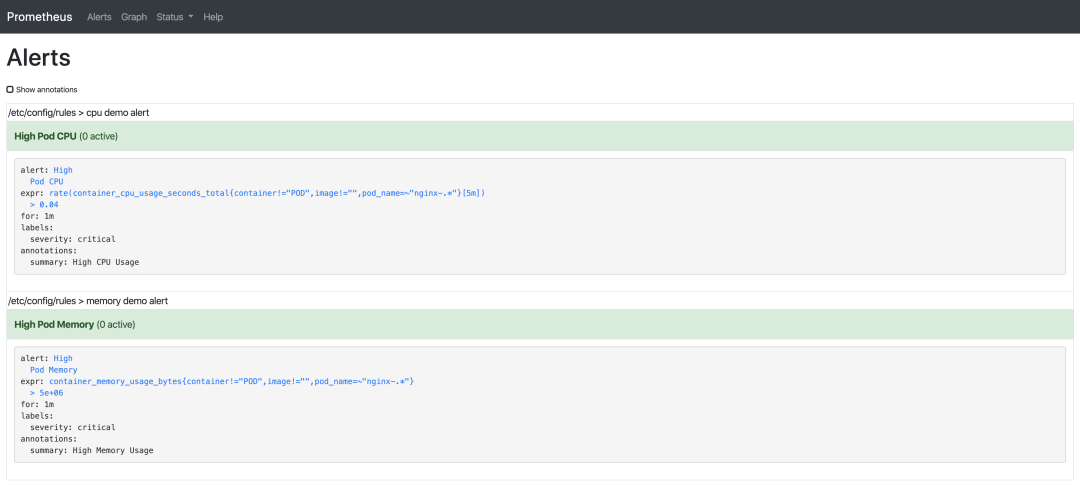The height and width of the screenshot is (487, 1080).
Task: Click the '> 0.04' threshold link
Action: (44, 205)
